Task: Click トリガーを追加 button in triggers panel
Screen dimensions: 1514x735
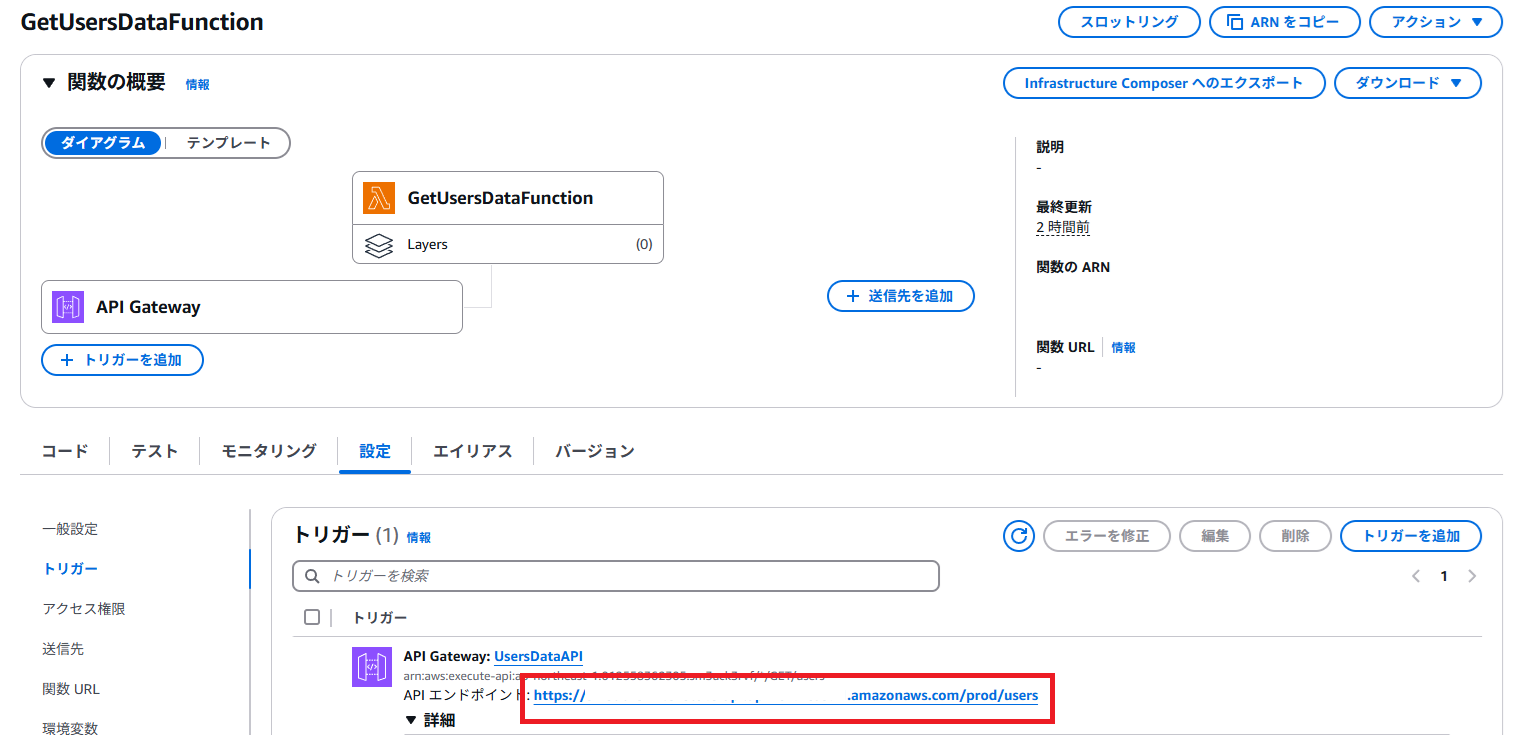Action: 1411,536
